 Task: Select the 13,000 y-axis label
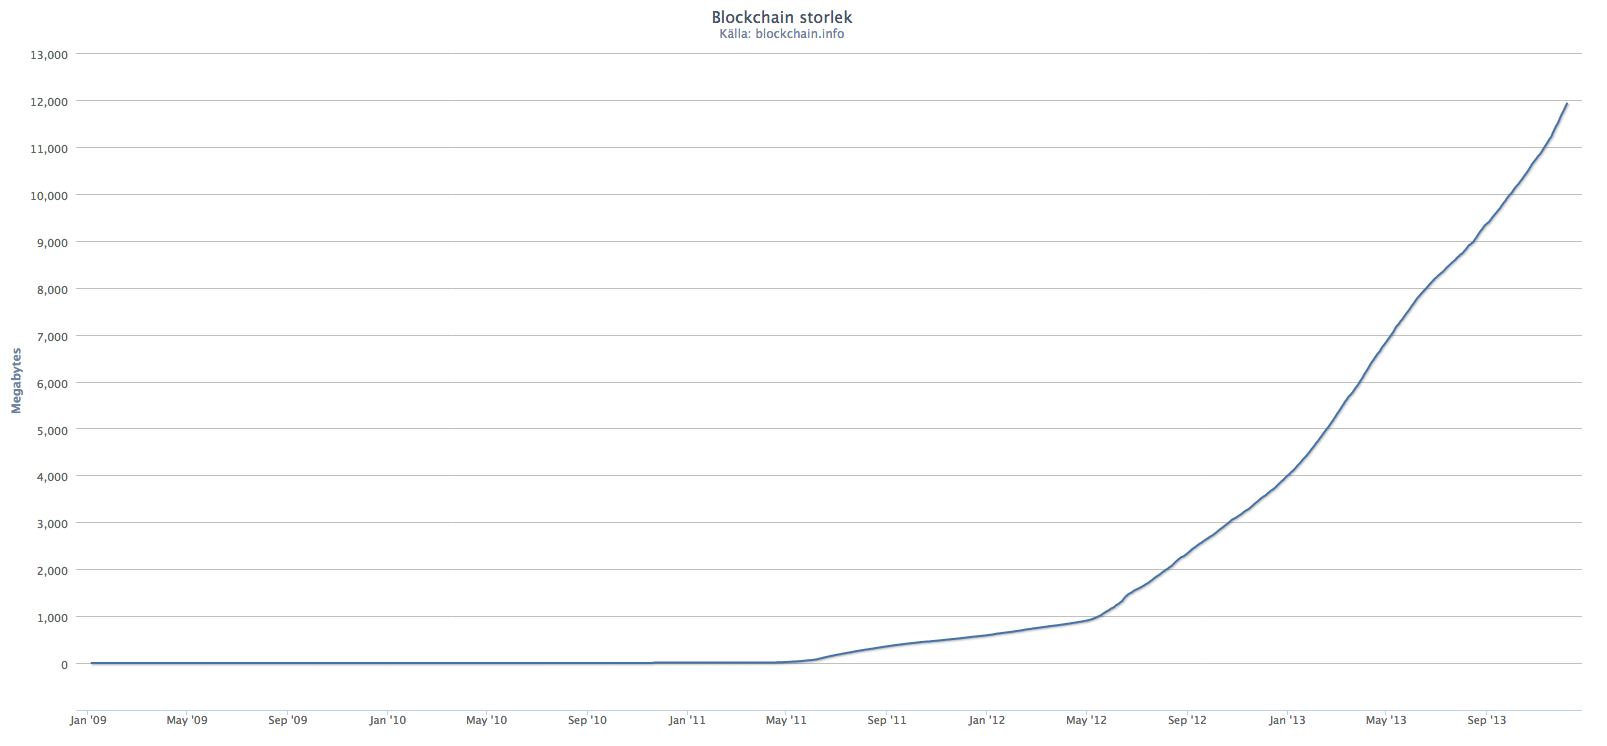[x=49, y=55]
